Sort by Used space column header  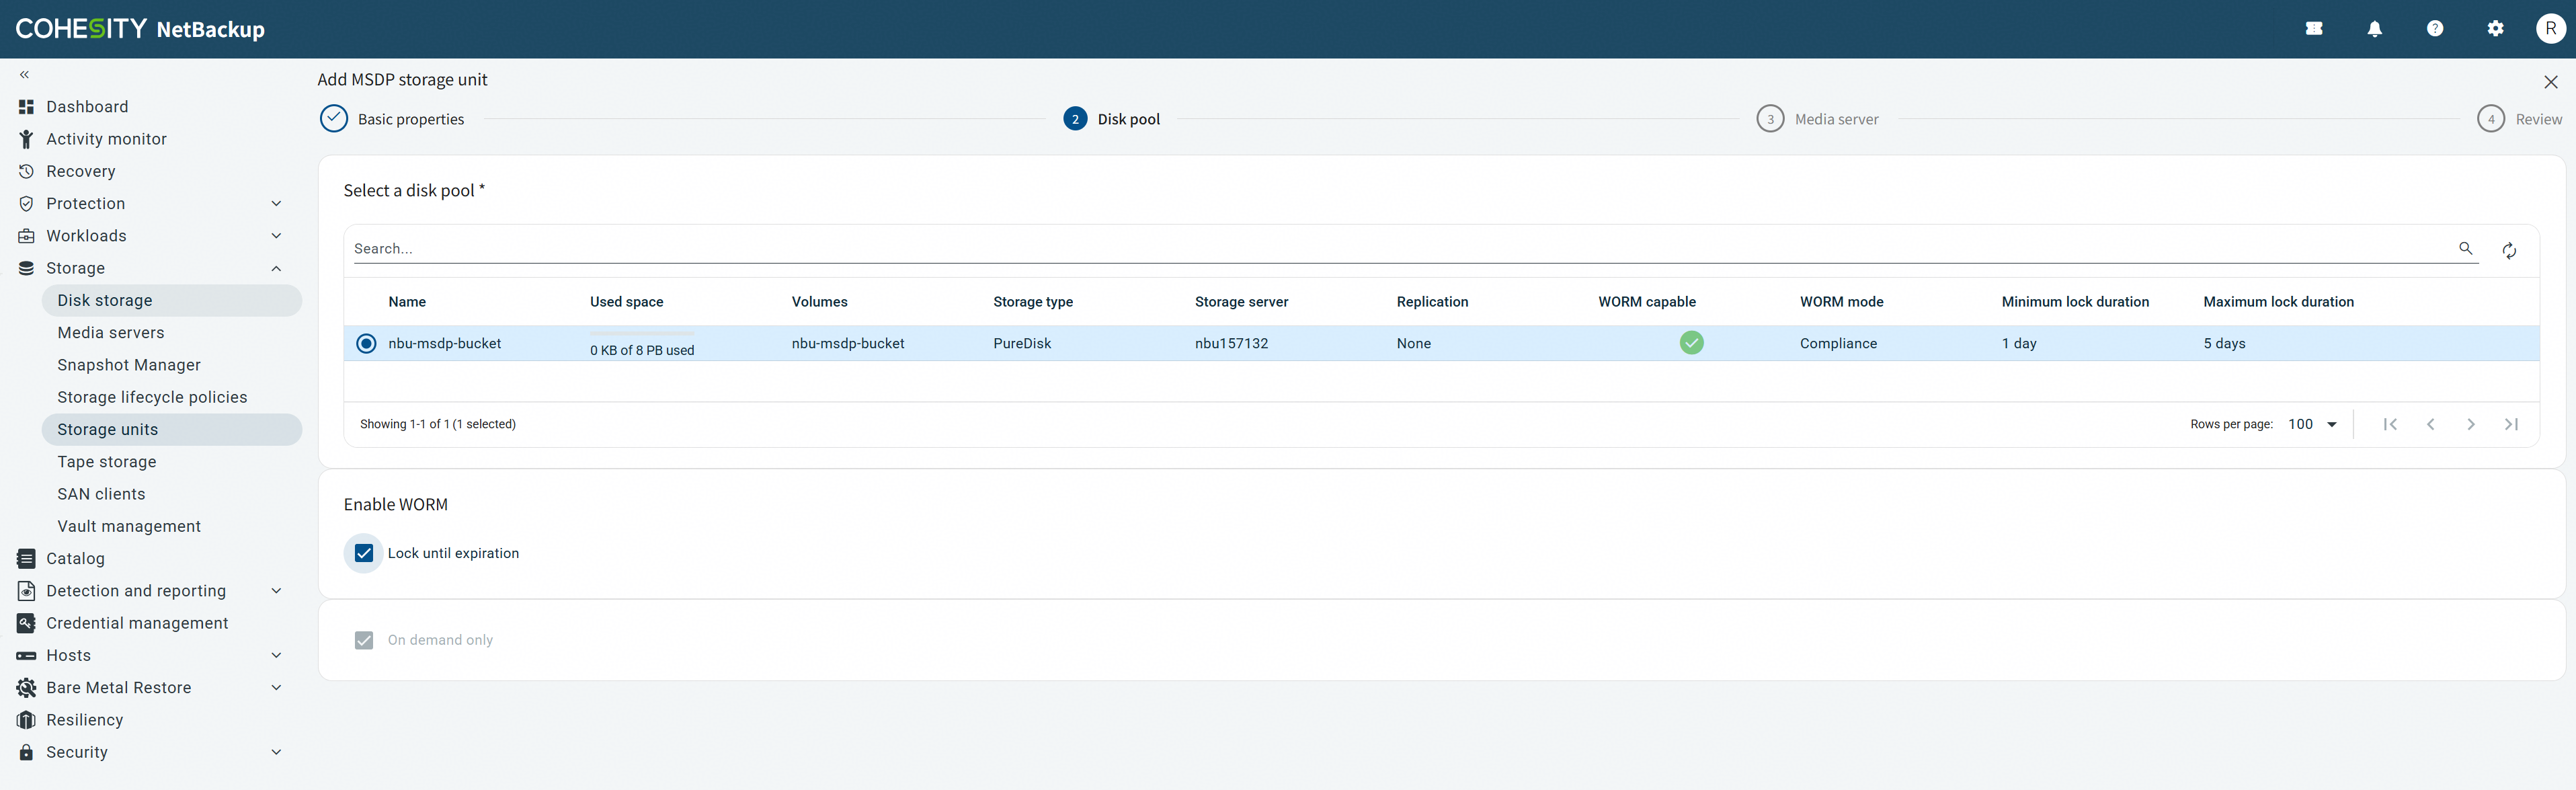point(626,302)
